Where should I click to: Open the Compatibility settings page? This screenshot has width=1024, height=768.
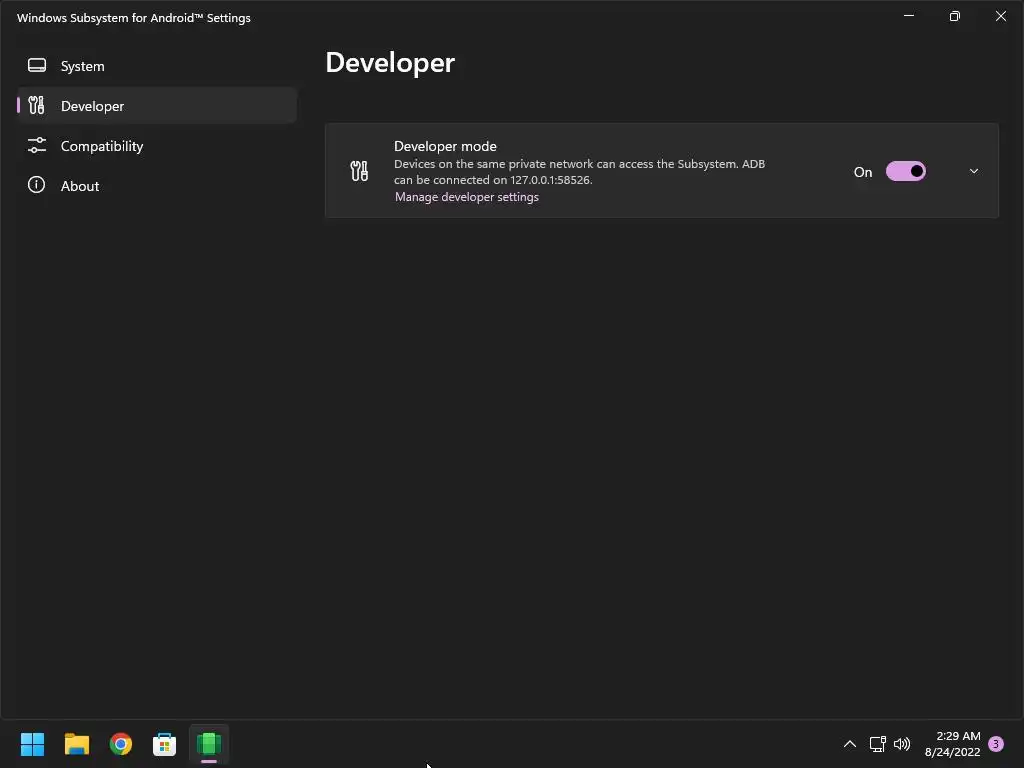point(157,146)
